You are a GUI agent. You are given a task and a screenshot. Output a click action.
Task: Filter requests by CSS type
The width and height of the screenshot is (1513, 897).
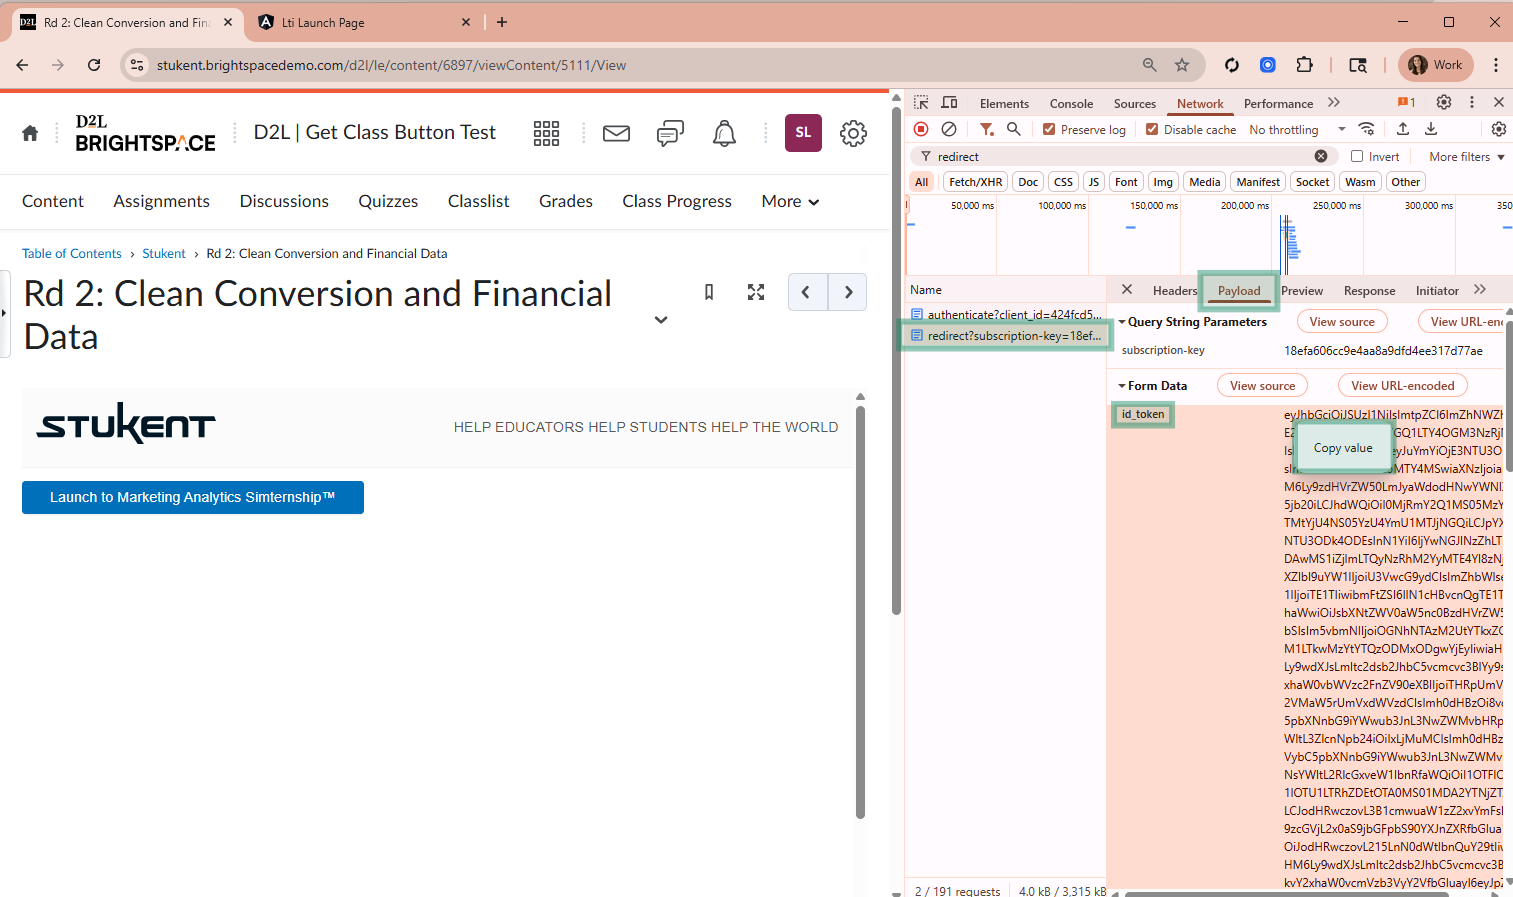[1063, 182]
